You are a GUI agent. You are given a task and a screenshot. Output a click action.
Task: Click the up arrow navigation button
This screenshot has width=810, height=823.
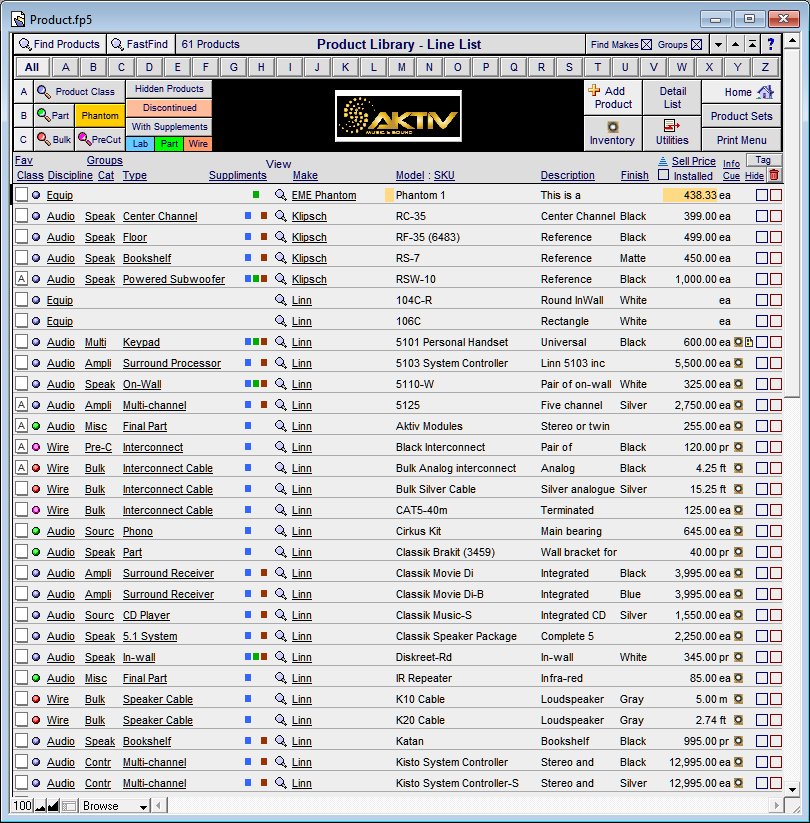click(x=735, y=45)
